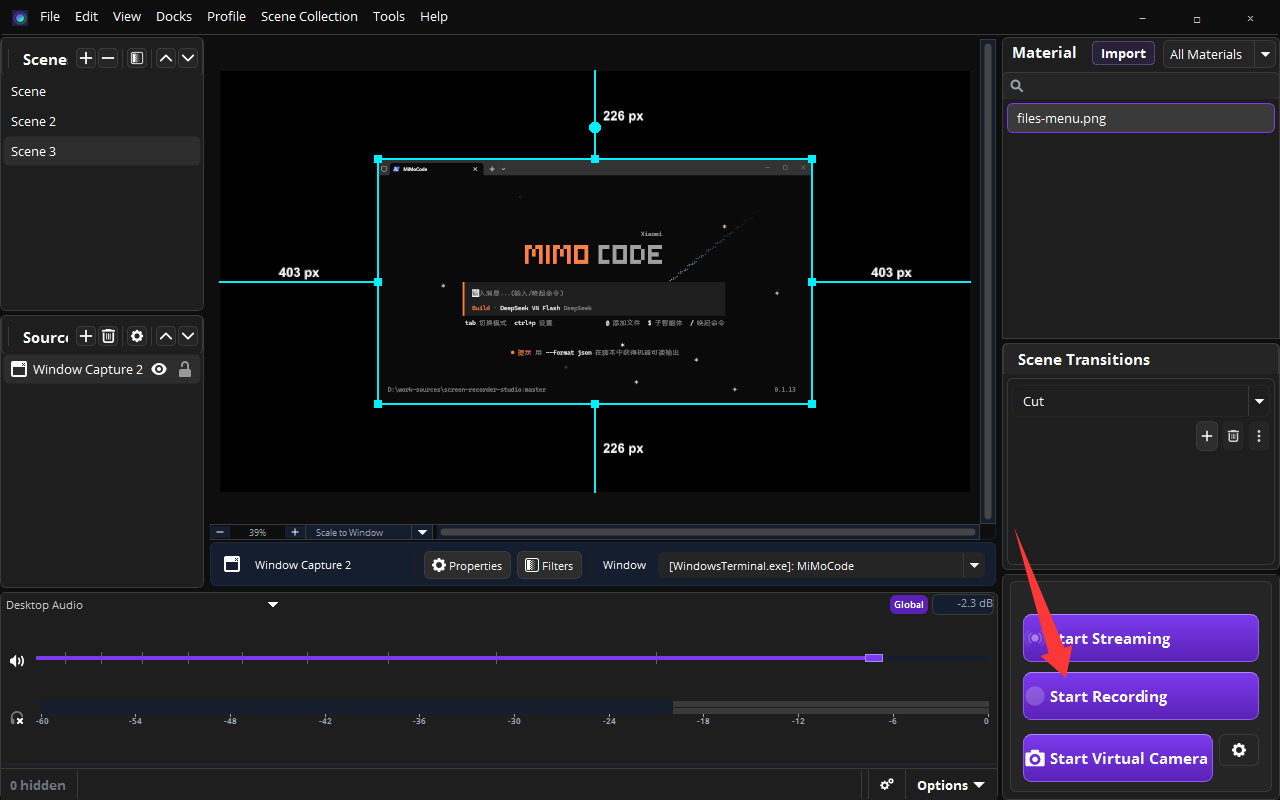Click the Desktop Audio volume slider handle
The height and width of the screenshot is (800, 1280).
coord(874,657)
